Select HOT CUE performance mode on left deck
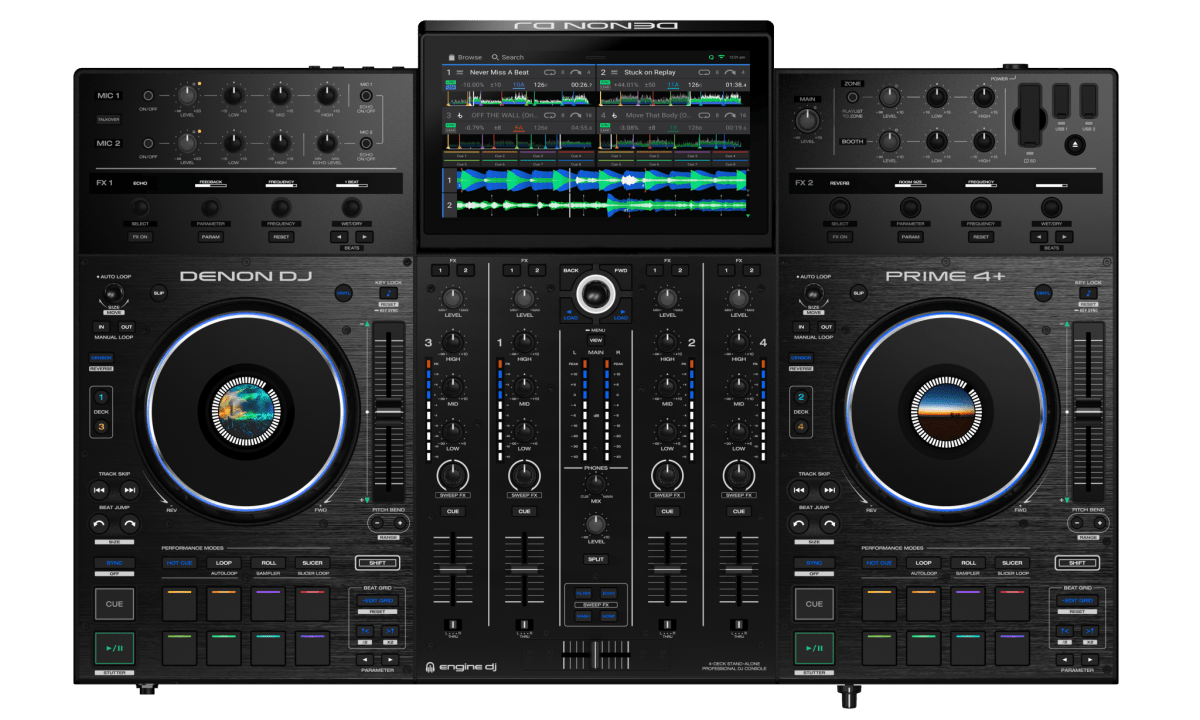1200x720 pixels. [179, 563]
